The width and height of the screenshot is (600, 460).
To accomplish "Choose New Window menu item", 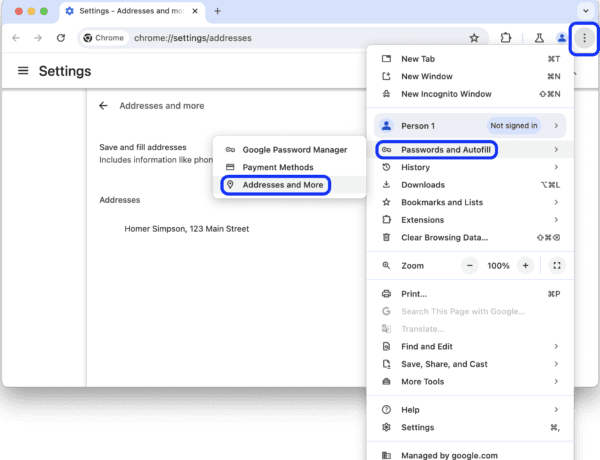I will coord(470,77).
